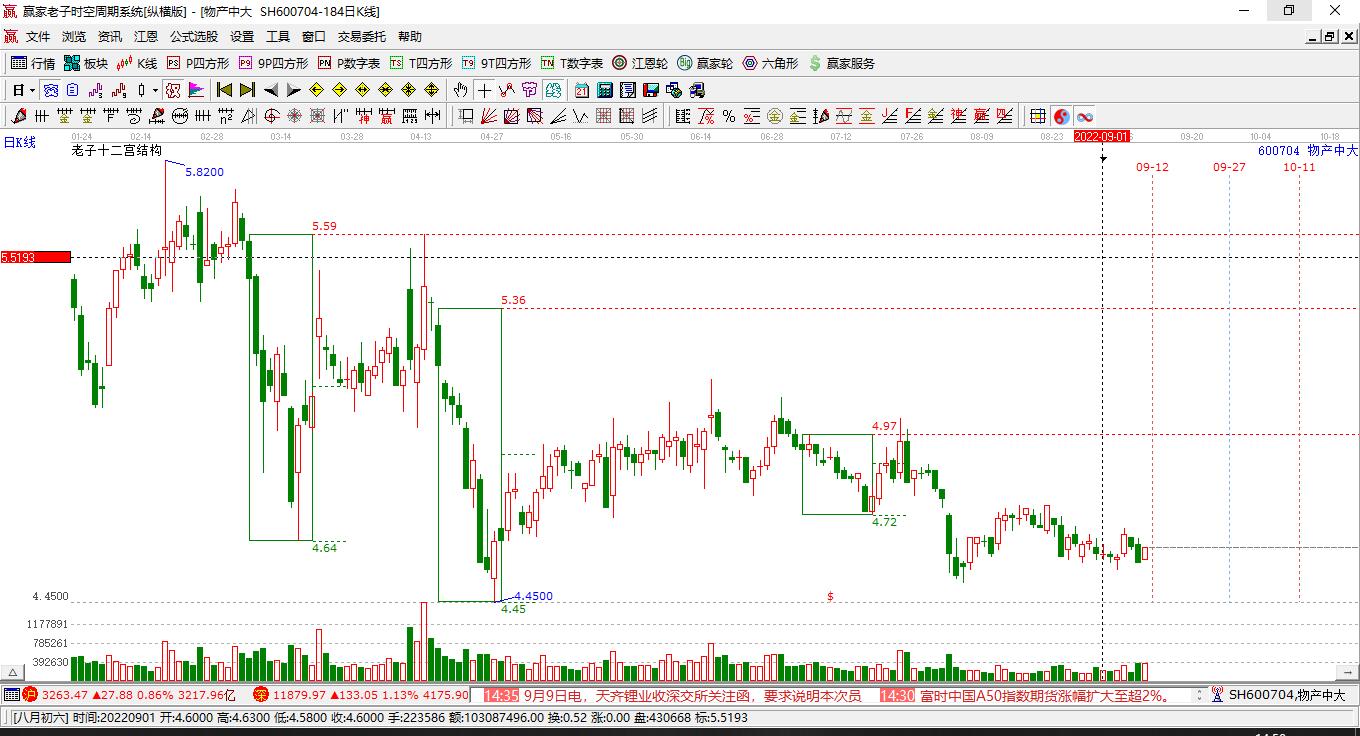Screen dimensions: 1360x736
Task: Open the 交易委托 menu
Action: [x=362, y=37]
